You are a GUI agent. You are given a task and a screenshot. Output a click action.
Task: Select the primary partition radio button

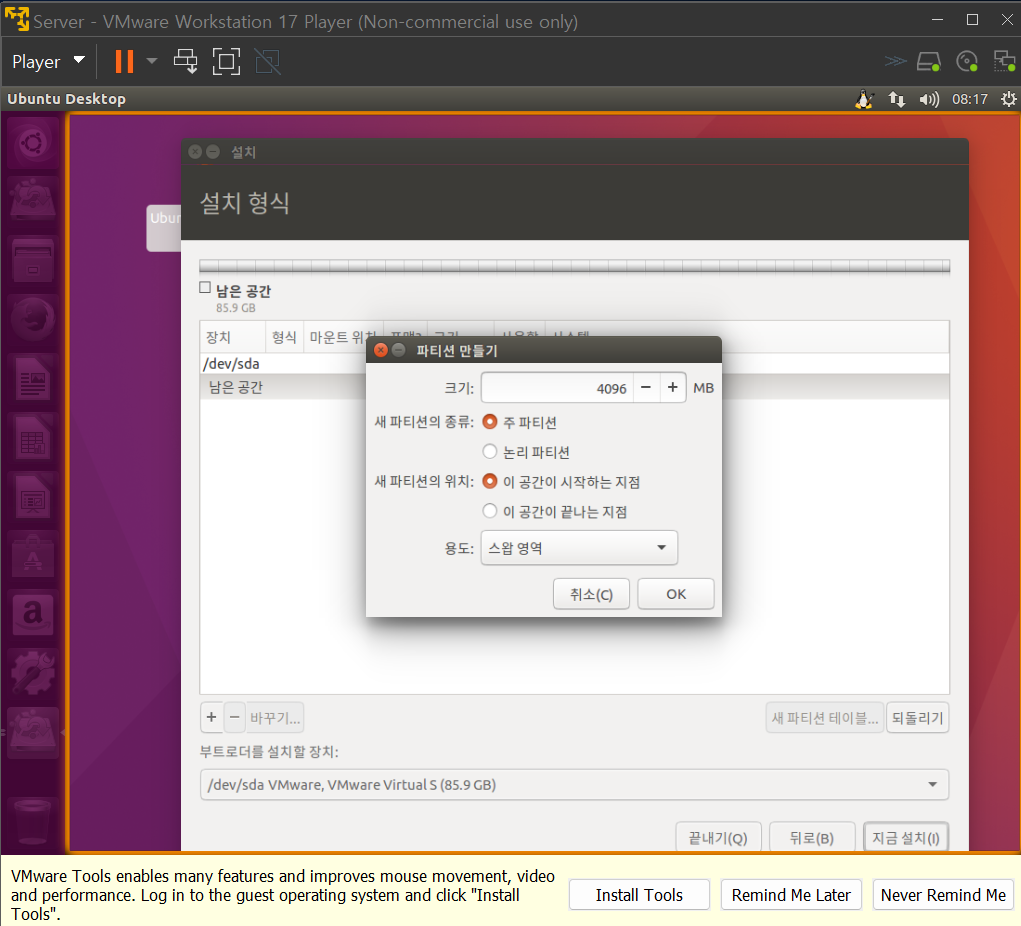490,422
